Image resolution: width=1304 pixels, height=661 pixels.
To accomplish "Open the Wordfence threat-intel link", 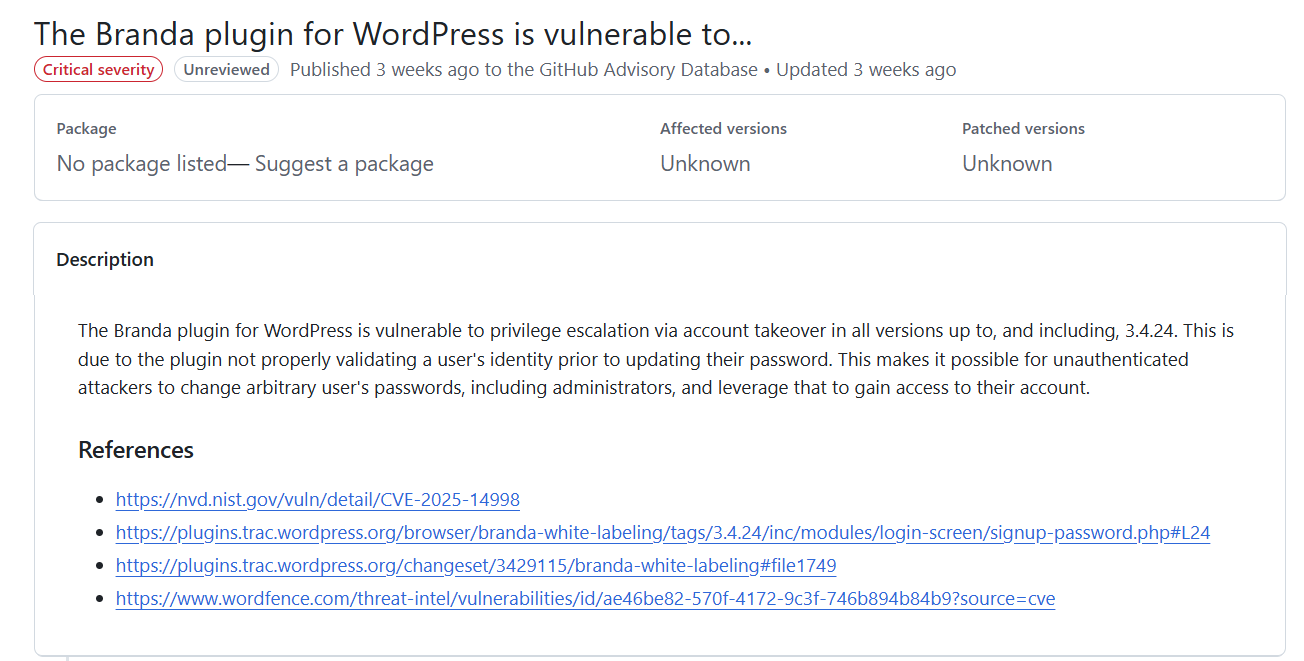I will (585, 599).
